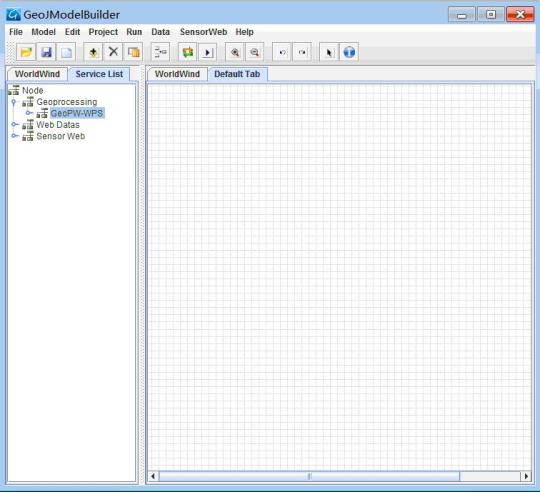540x492 pixels.
Task: Click the redo arrow icon
Action: coord(302,52)
